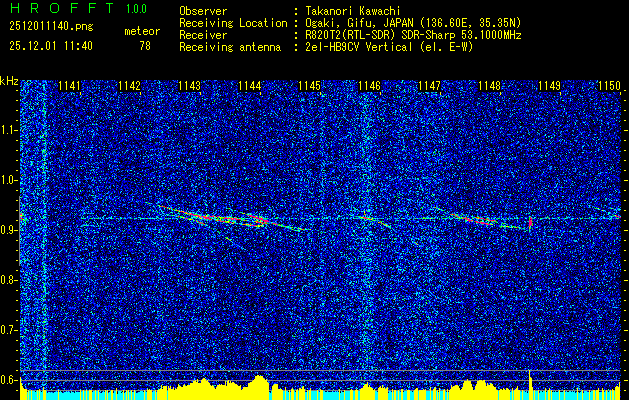Click the meteor label
Viewport: 629px width, 400px height.
[x=142, y=31]
